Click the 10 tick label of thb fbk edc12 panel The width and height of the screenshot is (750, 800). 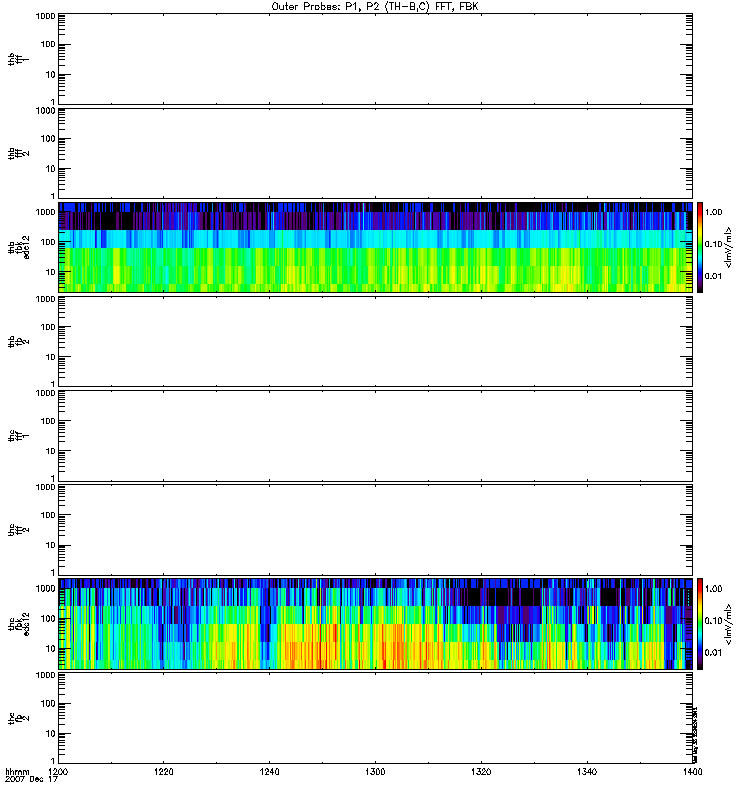[x=50, y=272]
